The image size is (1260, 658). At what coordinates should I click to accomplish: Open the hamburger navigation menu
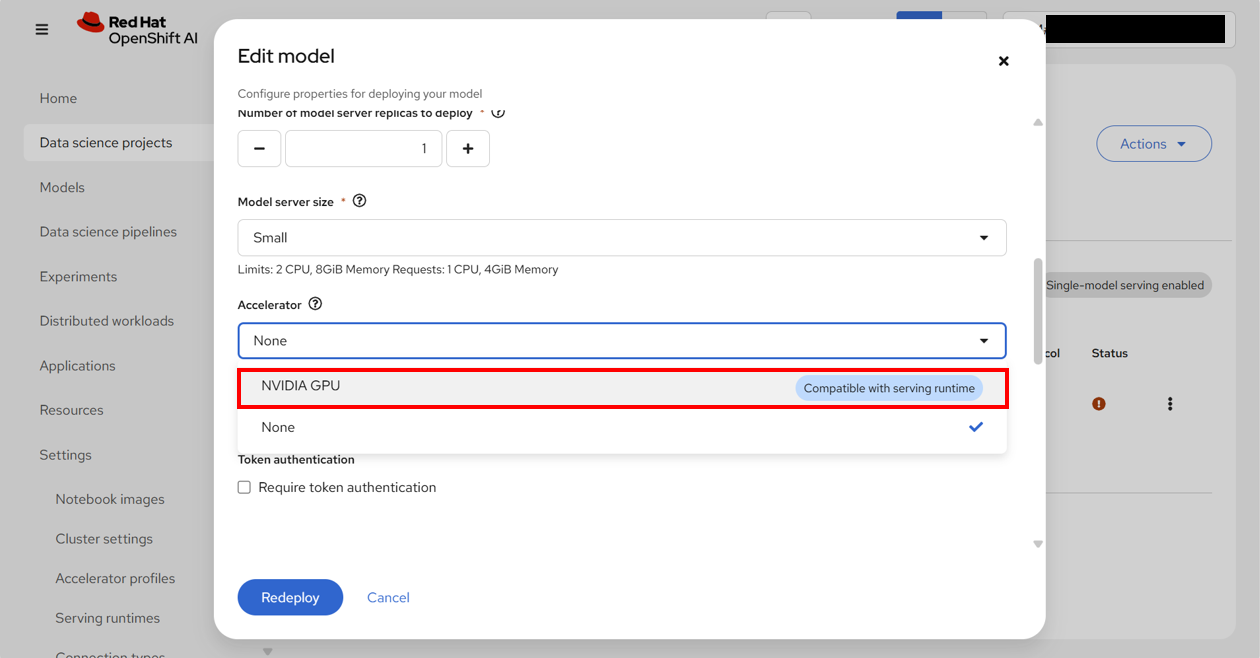[x=42, y=30]
